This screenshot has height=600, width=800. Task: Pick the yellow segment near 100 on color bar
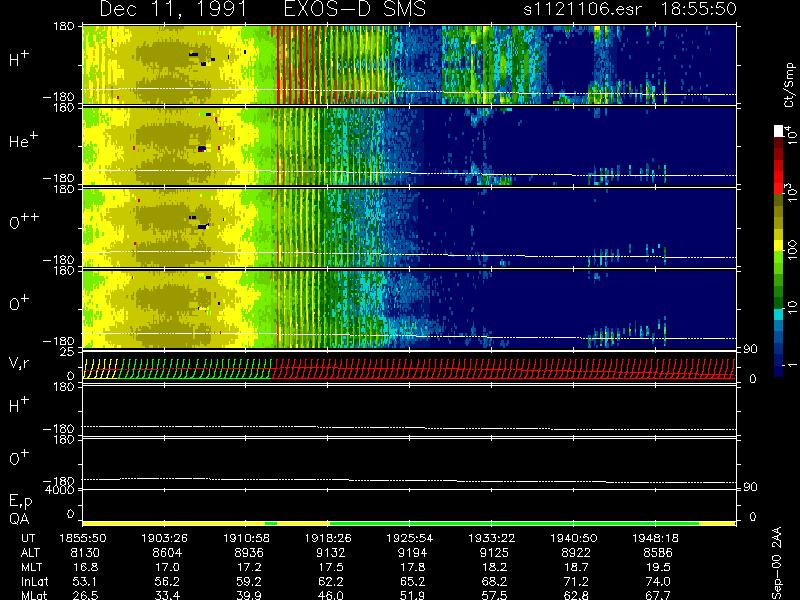click(x=778, y=246)
